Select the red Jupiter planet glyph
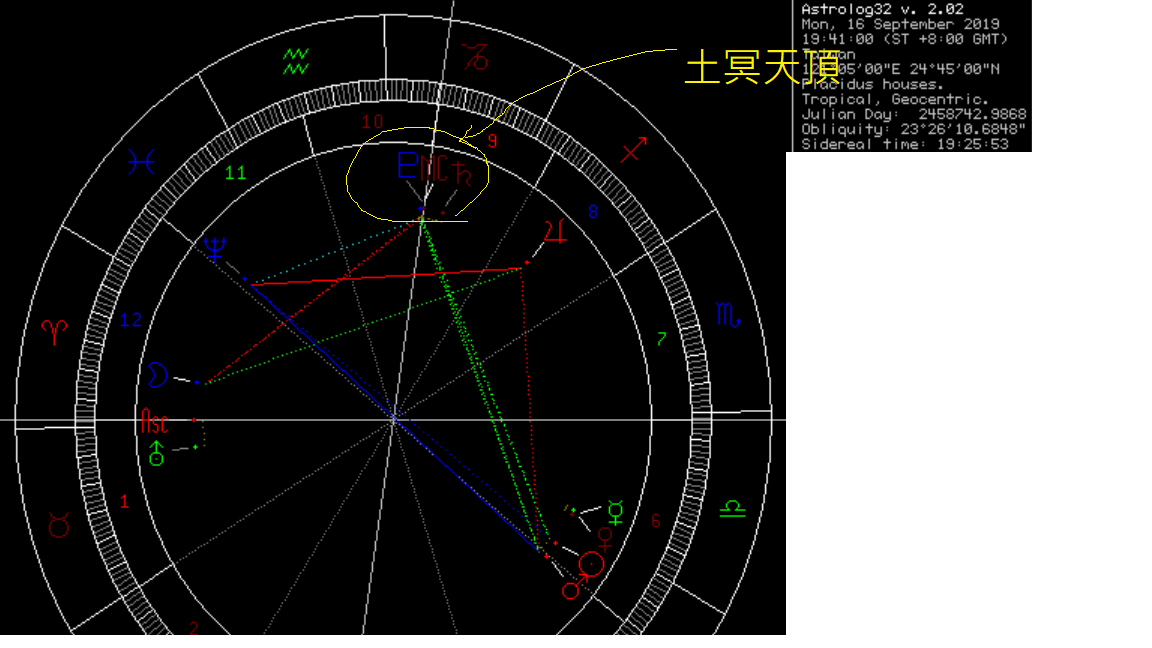Screen dimensions: 1152x648 (555, 231)
